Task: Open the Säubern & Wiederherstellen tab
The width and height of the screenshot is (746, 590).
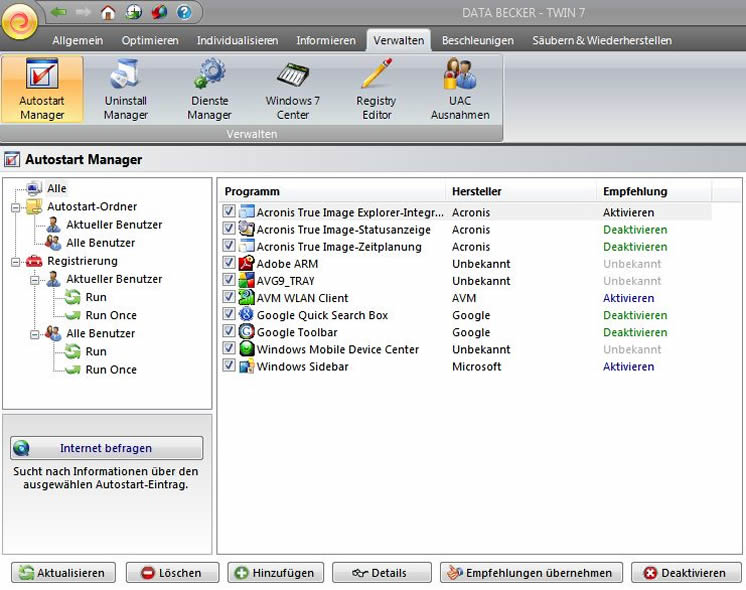Action: pos(602,40)
